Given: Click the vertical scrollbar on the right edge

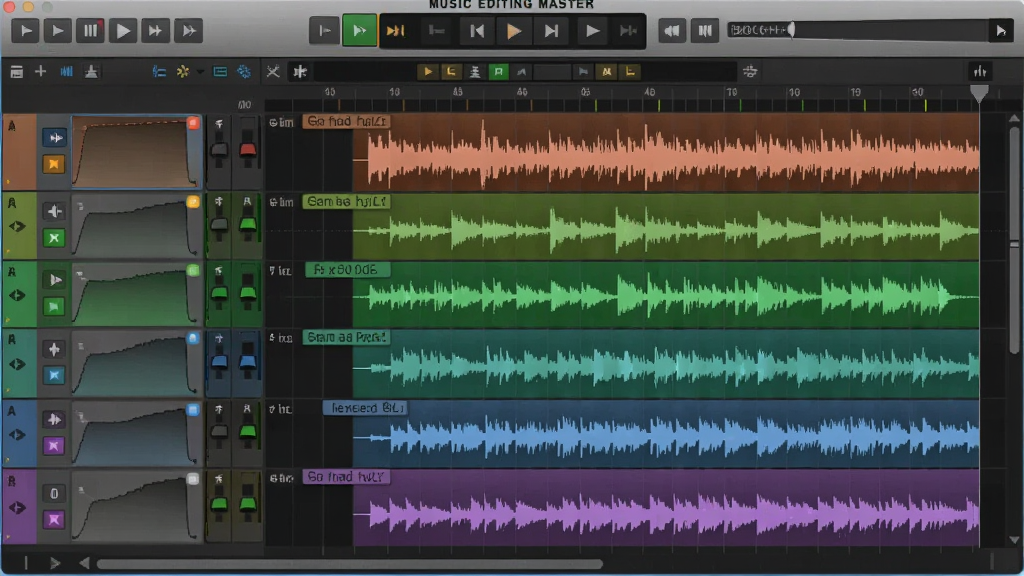Looking at the screenshot, I should [x=1014, y=242].
